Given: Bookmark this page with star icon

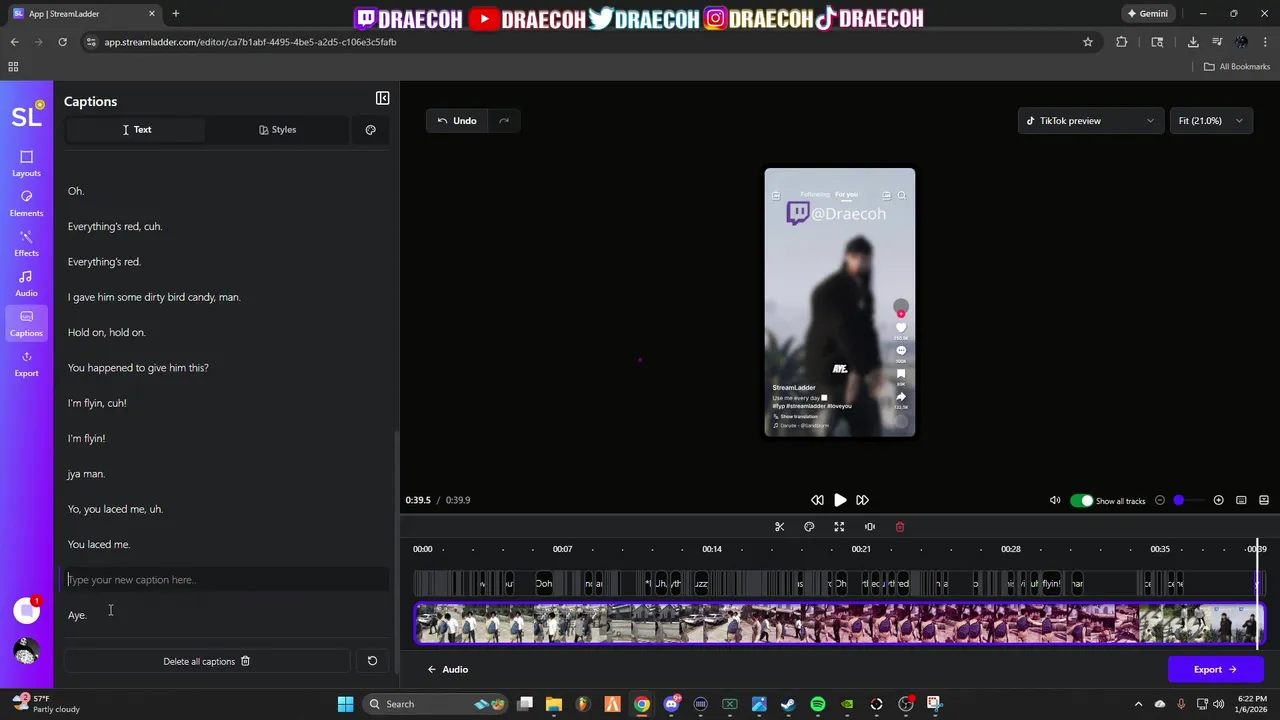Looking at the screenshot, I should [1088, 42].
